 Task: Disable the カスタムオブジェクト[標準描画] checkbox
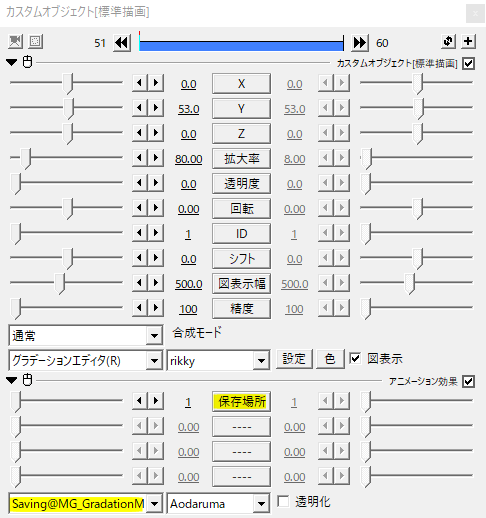[x=468, y=63]
